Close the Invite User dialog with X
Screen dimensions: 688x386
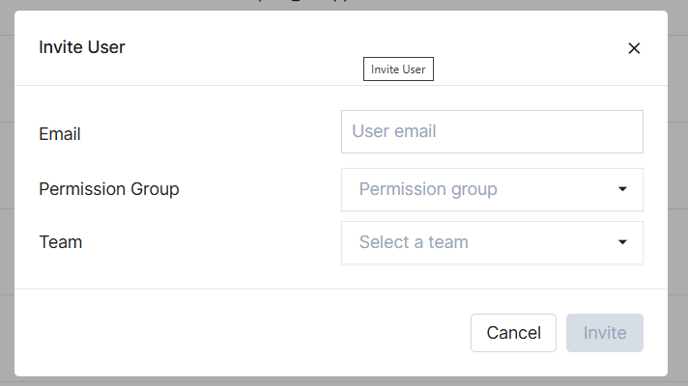point(634,48)
